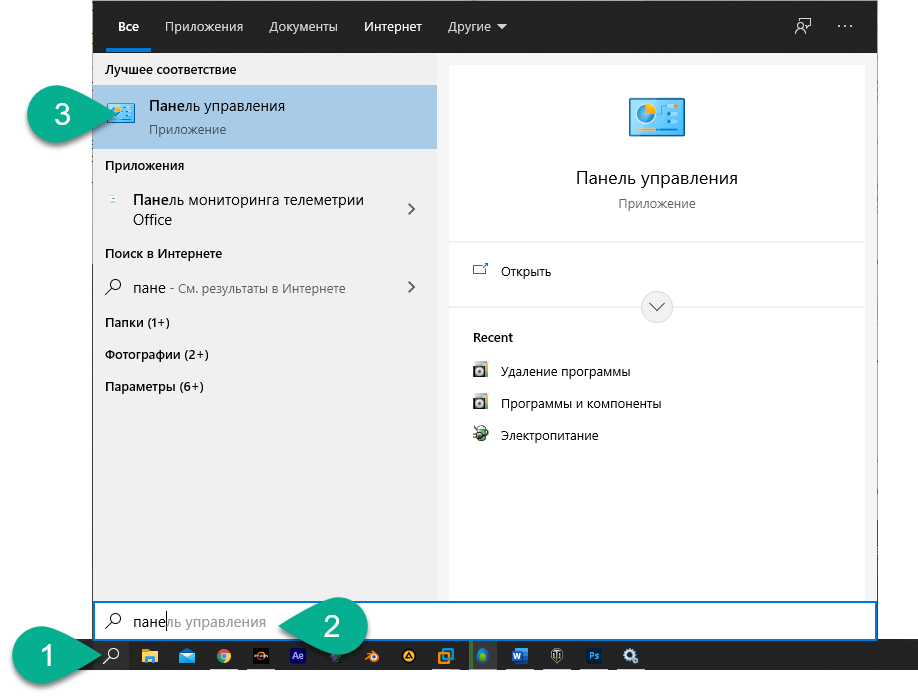Launch Photoshop from the taskbar

tap(594, 656)
